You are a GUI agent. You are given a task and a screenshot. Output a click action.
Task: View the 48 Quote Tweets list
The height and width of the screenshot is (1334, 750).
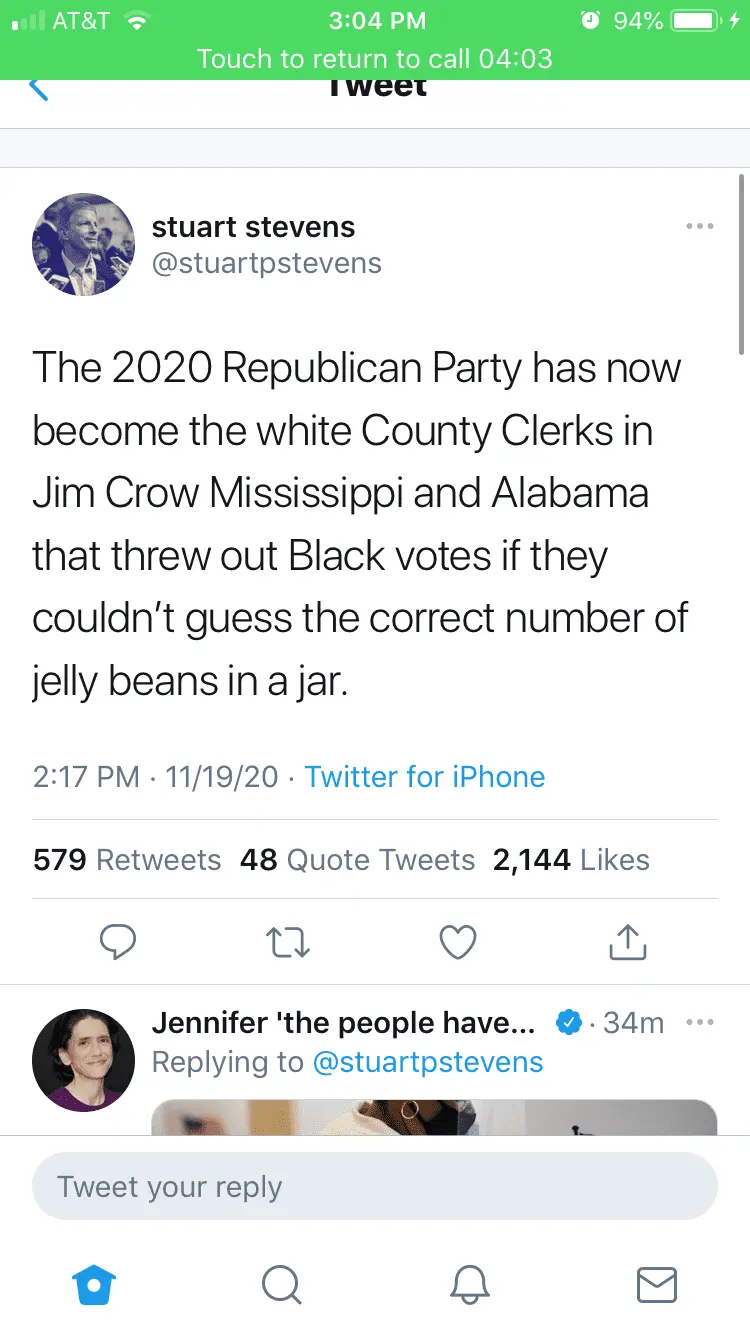357,860
